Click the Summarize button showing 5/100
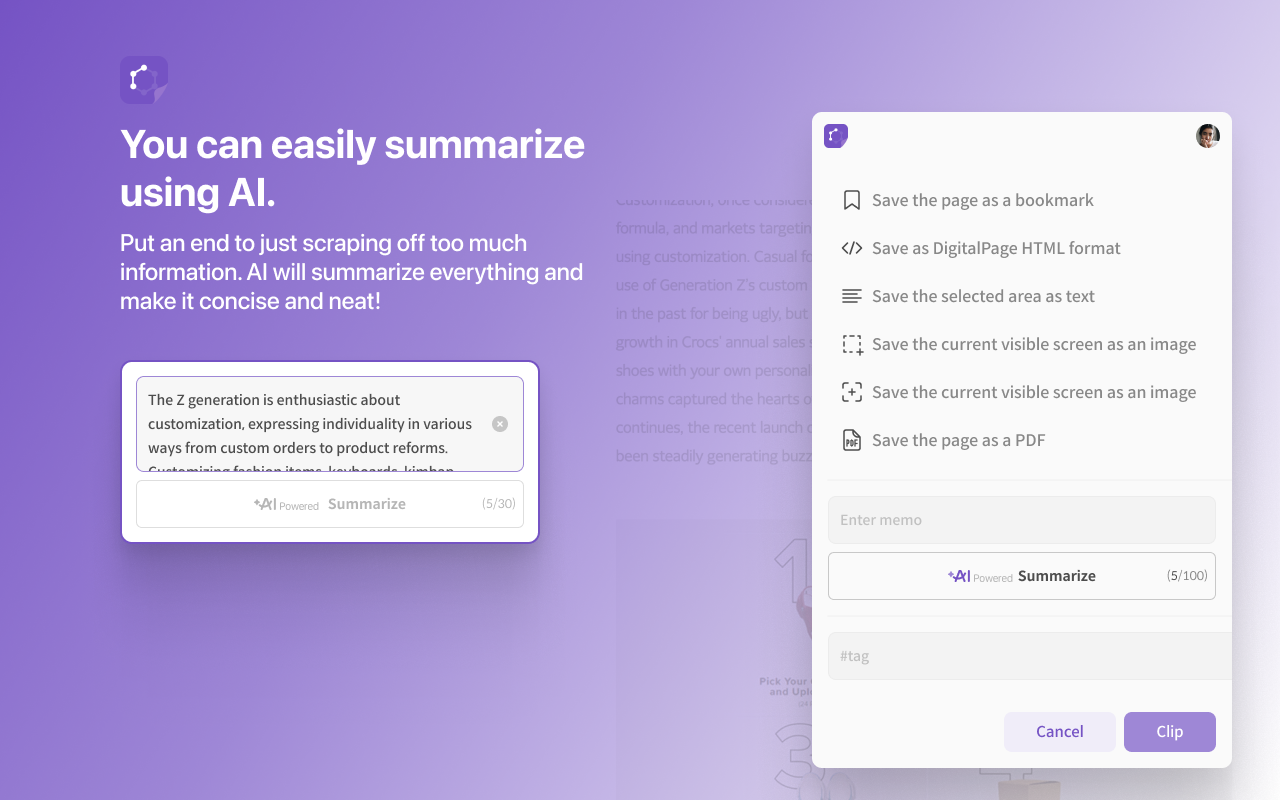 coord(1021,576)
